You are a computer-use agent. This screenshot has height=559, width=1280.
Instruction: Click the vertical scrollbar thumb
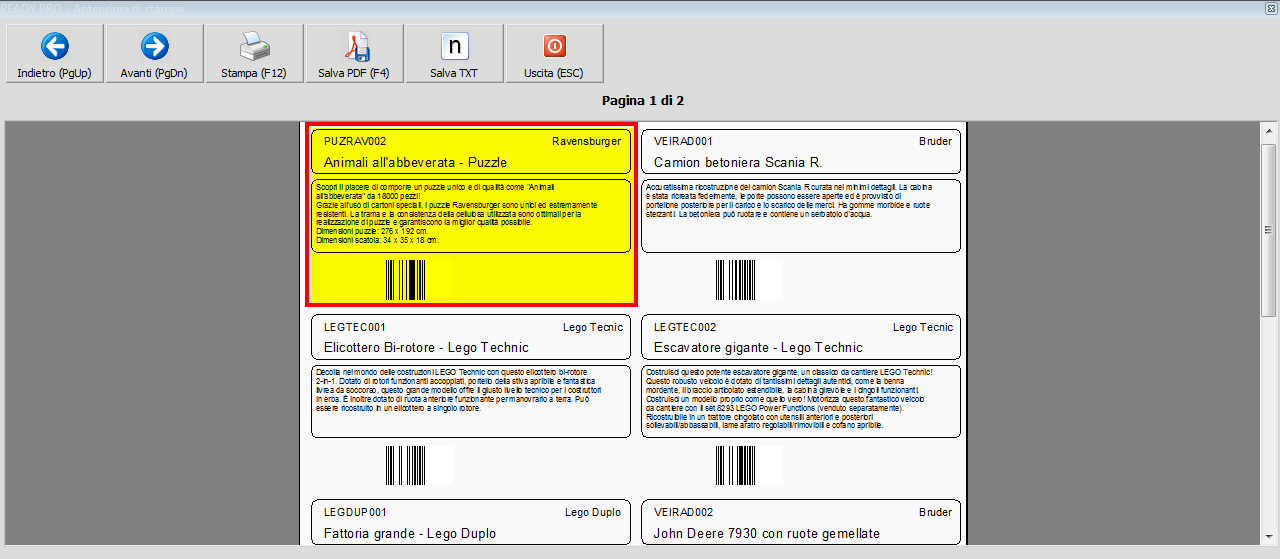coord(1268,230)
